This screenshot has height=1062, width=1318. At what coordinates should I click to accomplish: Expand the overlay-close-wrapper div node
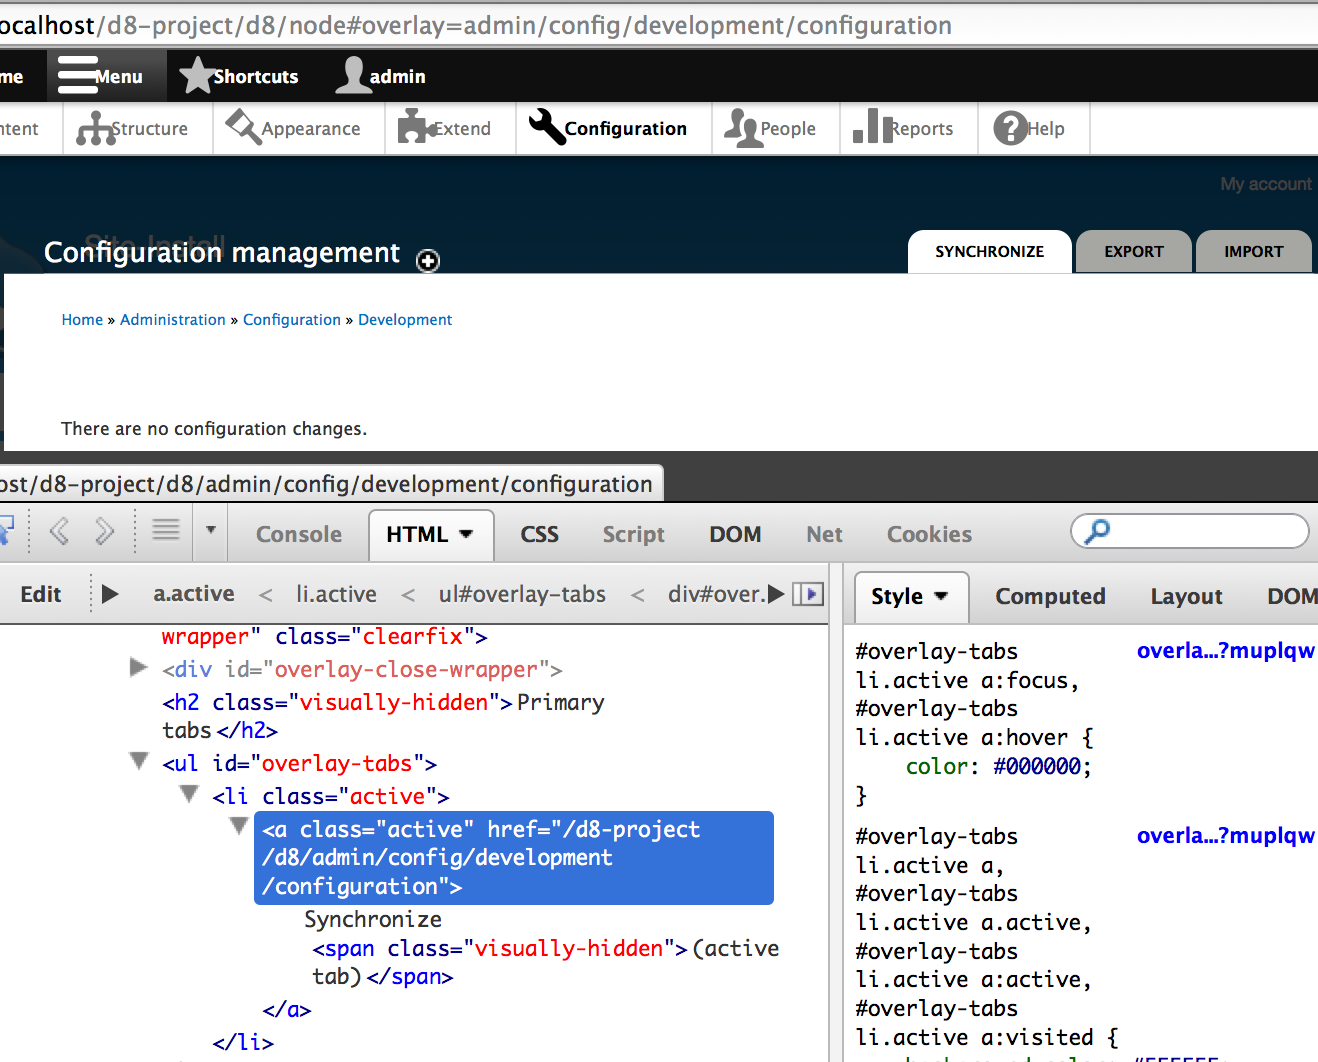coord(139,667)
